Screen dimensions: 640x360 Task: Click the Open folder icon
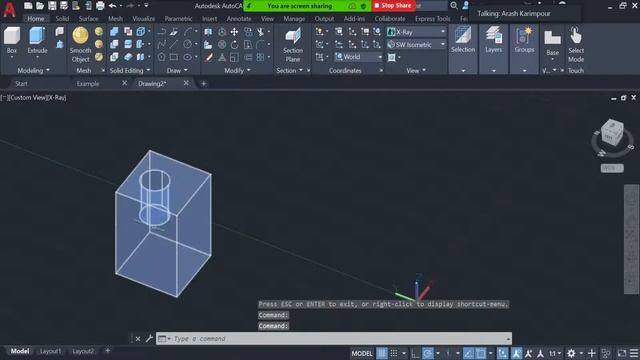click(x=40, y=6)
